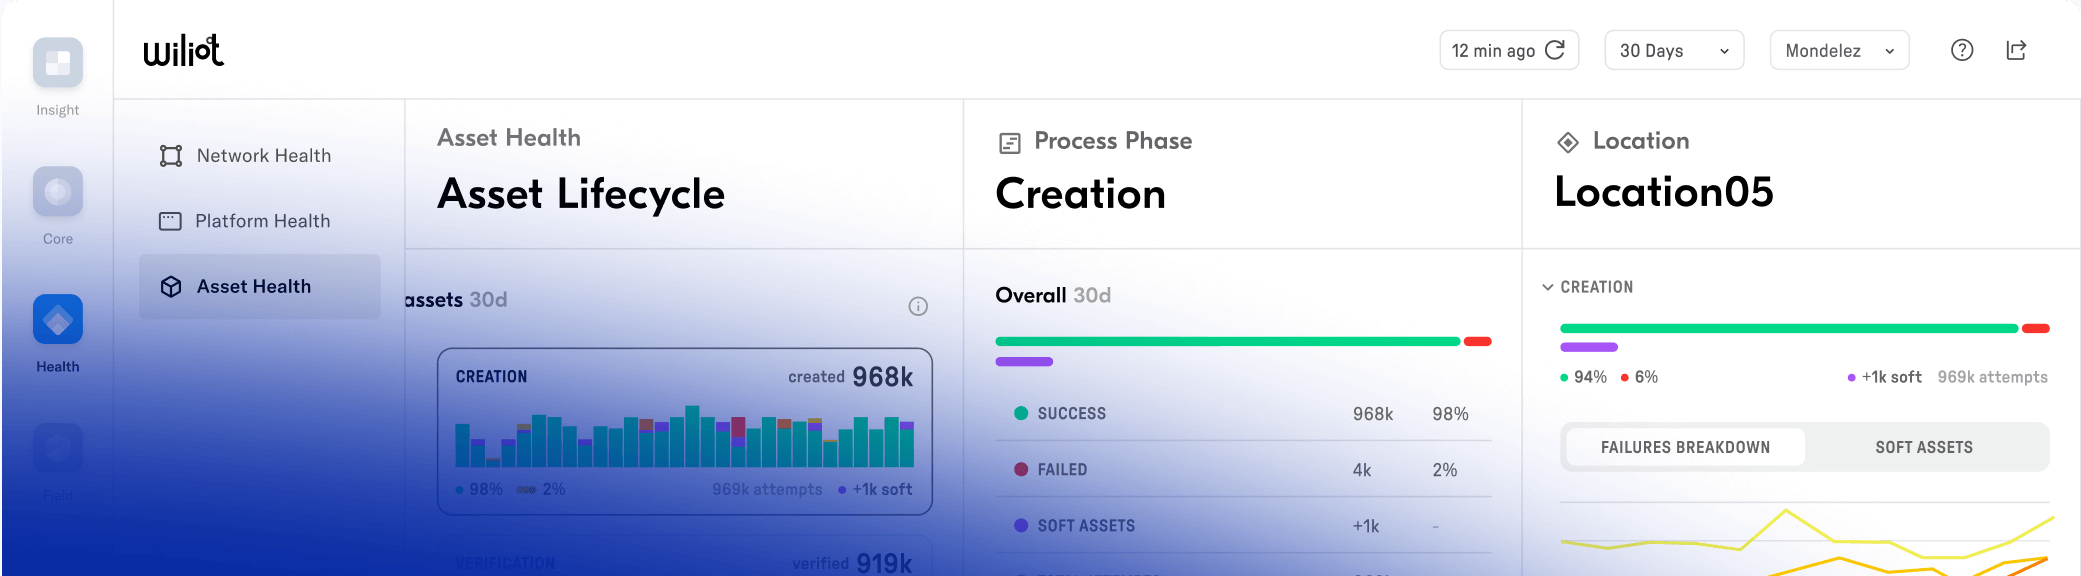The width and height of the screenshot is (2081, 576).
Task: Select Asset Health menu item
Action: click(260, 287)
